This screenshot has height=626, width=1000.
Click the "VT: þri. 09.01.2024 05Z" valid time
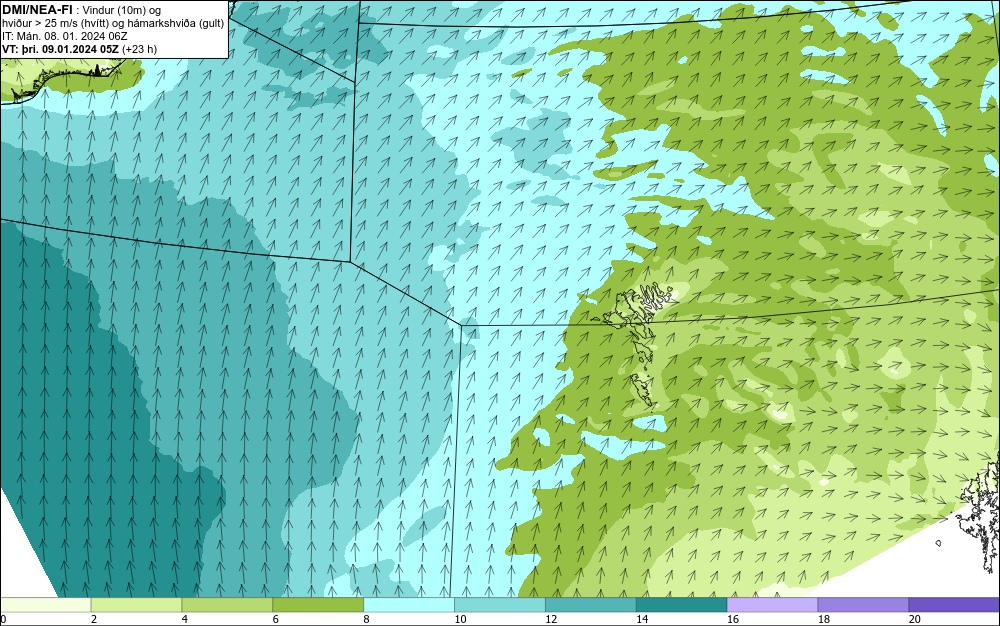(x=60, y=49)
